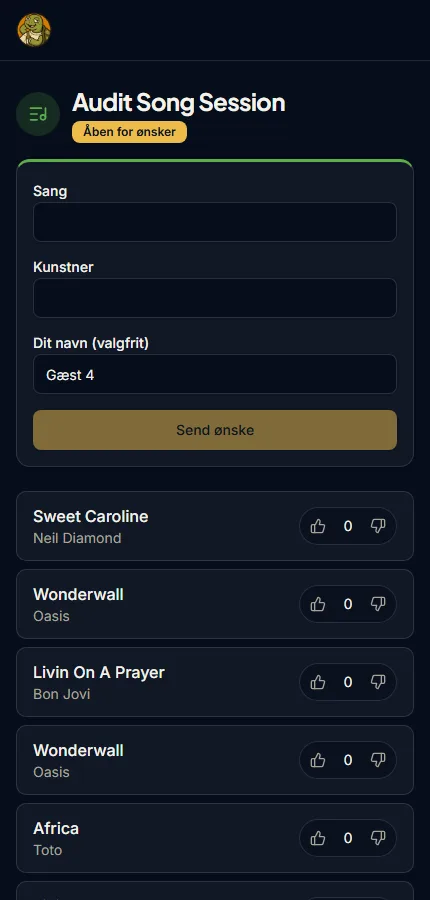Image resolution: width=430 pixels, height=900 pixels.
Task: Click the Audit Song Session heading
Action: [179, 103]
